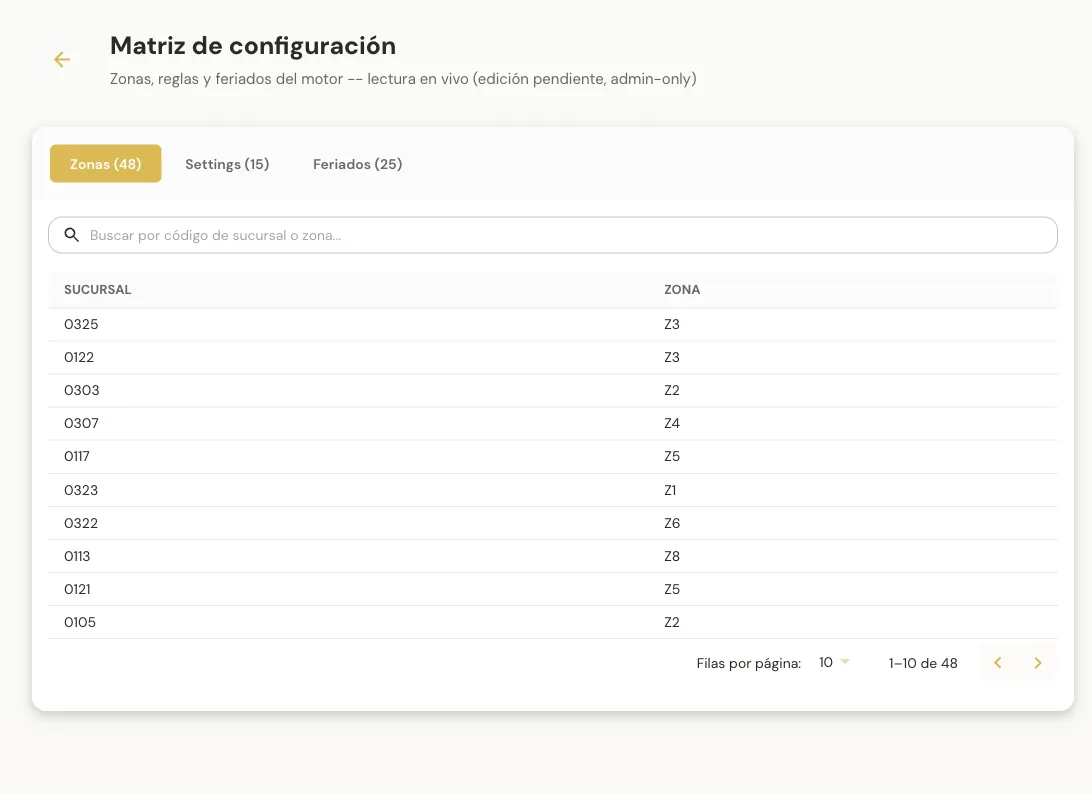Switch to the Settings (15) tab
Image resolution: width=1092 pixels, height=794 pixels.
tap(227, 164)
